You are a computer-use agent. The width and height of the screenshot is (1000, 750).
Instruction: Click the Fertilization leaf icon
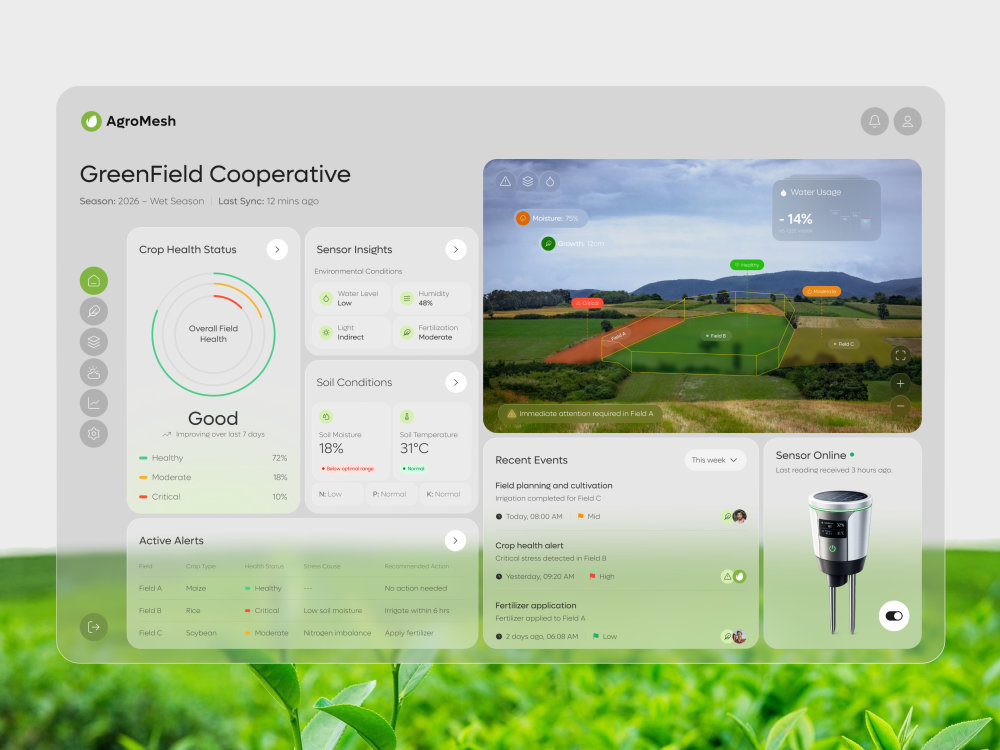pos(407,332)
